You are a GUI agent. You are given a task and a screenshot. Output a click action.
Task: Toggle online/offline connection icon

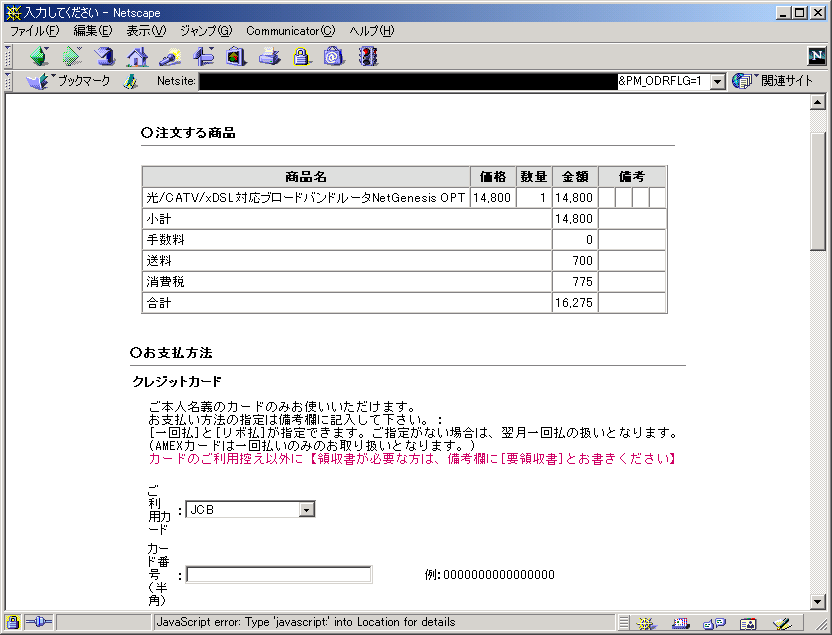tap(38, 622)
